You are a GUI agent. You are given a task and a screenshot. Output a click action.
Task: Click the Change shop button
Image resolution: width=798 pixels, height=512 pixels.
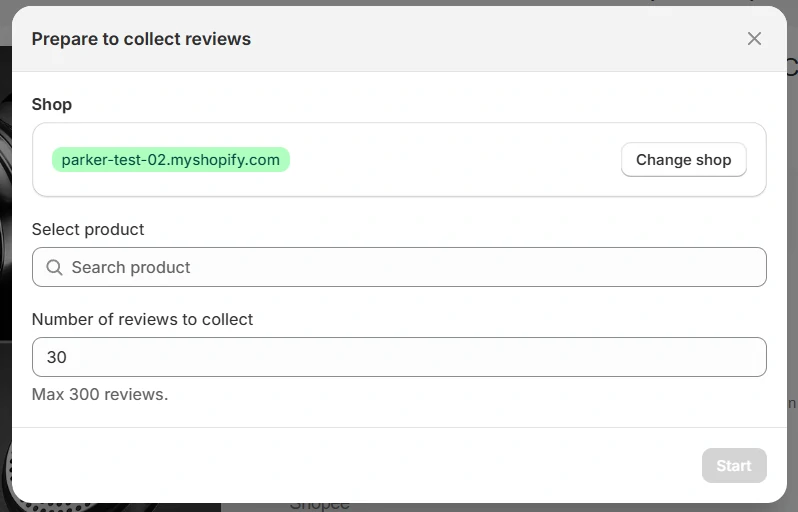(x=683, y=160)
